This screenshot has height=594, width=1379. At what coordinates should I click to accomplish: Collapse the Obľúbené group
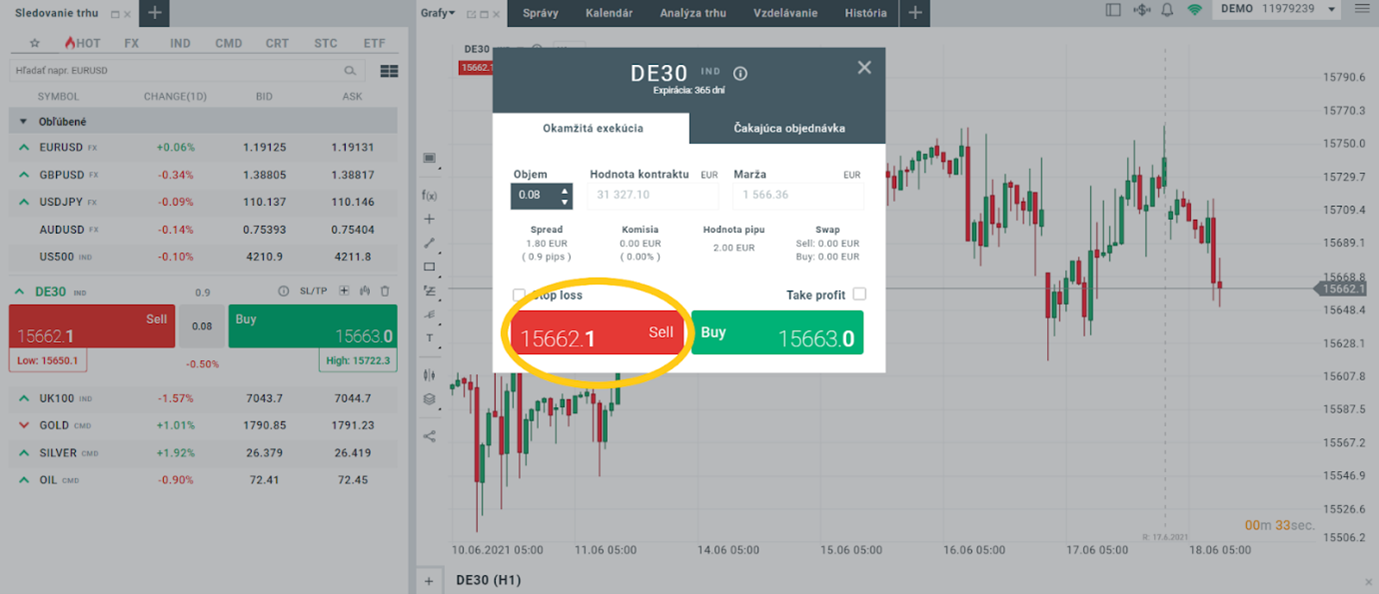pyautogui.click(x=23, y=121)
